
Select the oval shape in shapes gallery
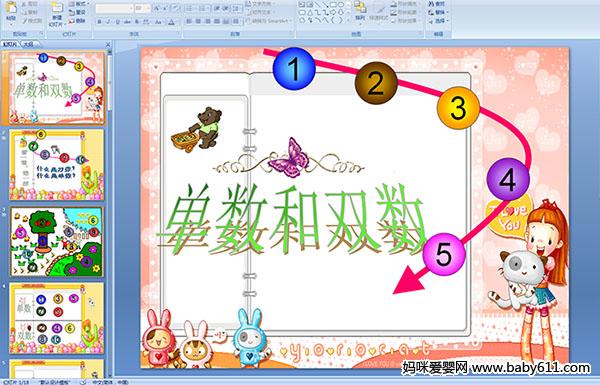click(x=341, y=4)
